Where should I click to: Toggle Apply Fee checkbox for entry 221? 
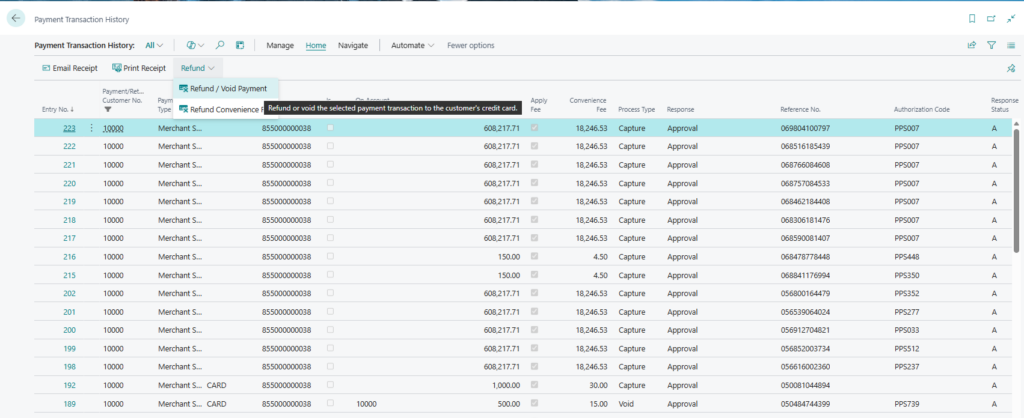[535, 165]
